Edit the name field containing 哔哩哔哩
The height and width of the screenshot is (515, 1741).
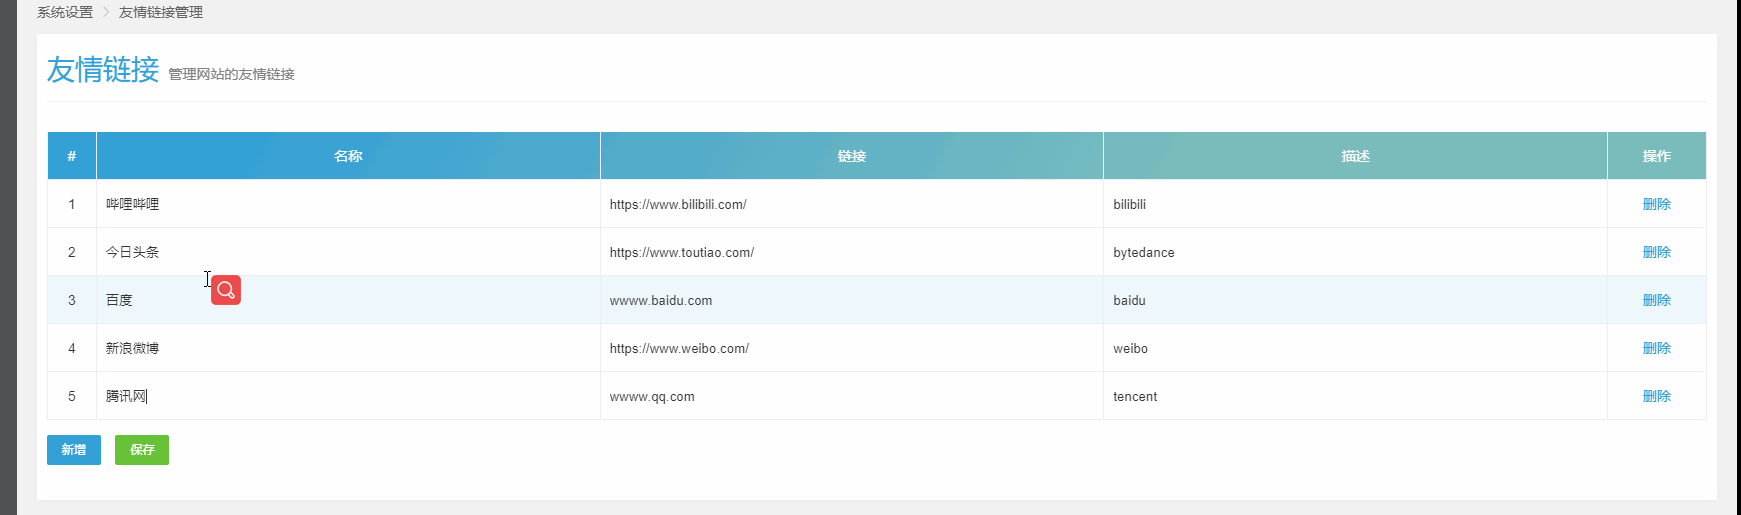[348, 204]
